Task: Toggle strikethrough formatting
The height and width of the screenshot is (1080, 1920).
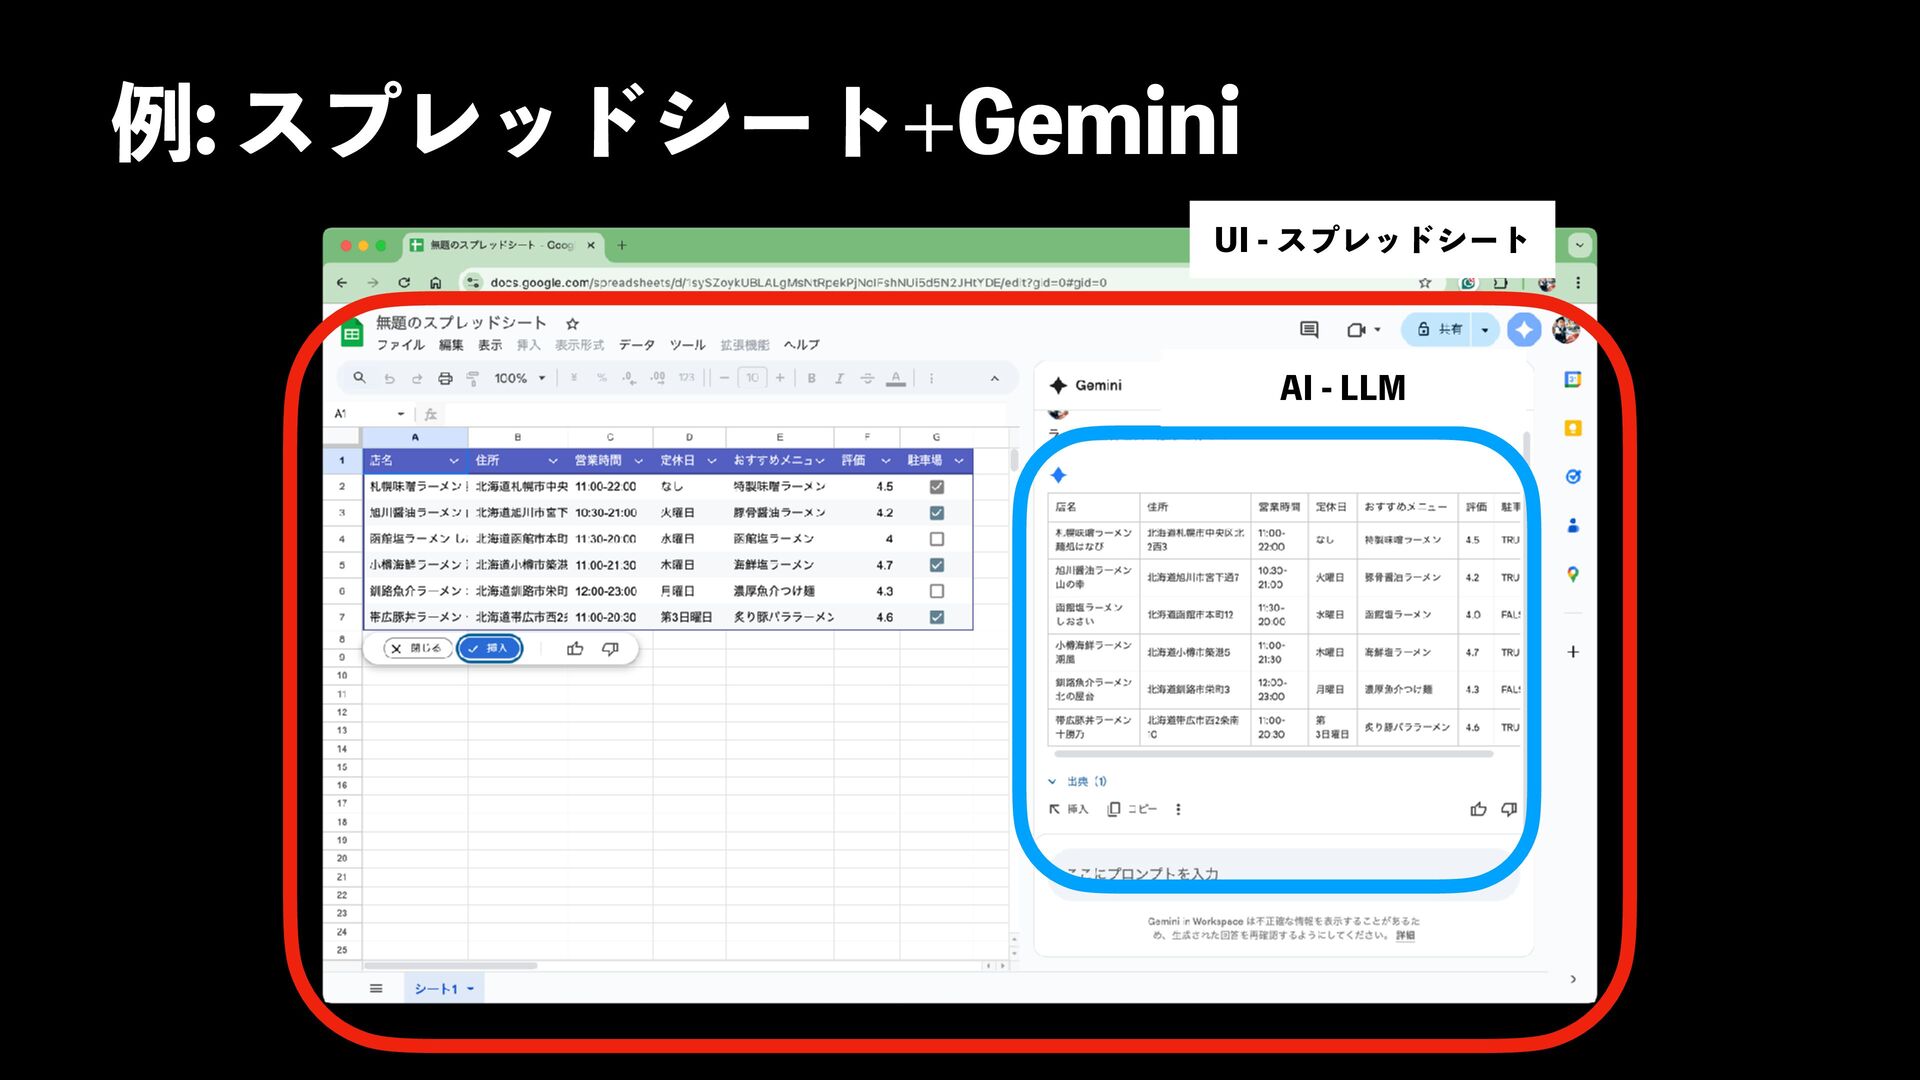Action: [867, 378]
